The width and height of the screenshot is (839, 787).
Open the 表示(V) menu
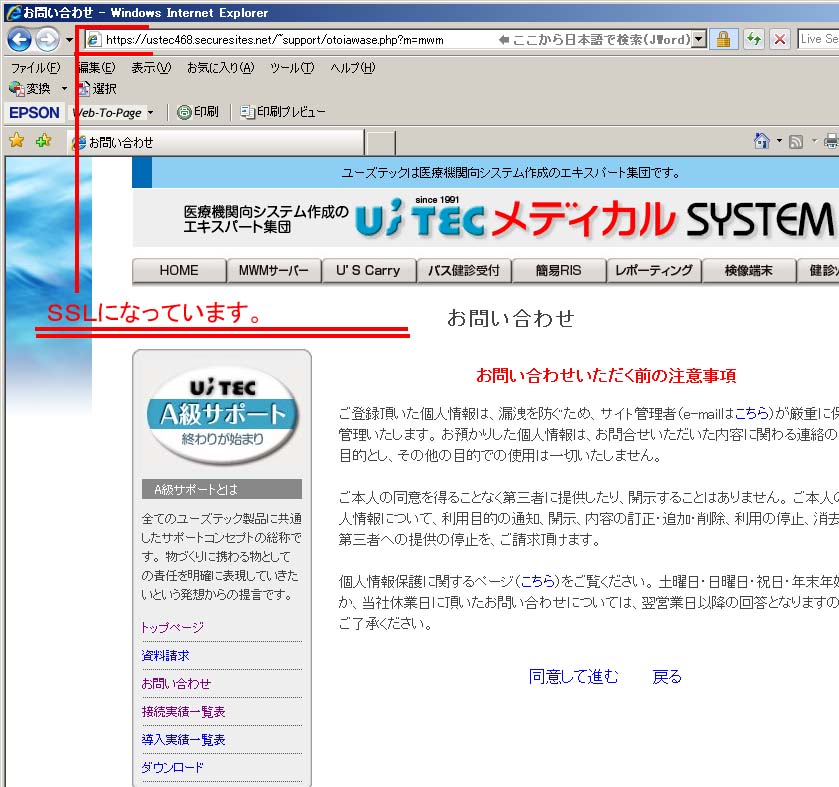pos(151,68)
